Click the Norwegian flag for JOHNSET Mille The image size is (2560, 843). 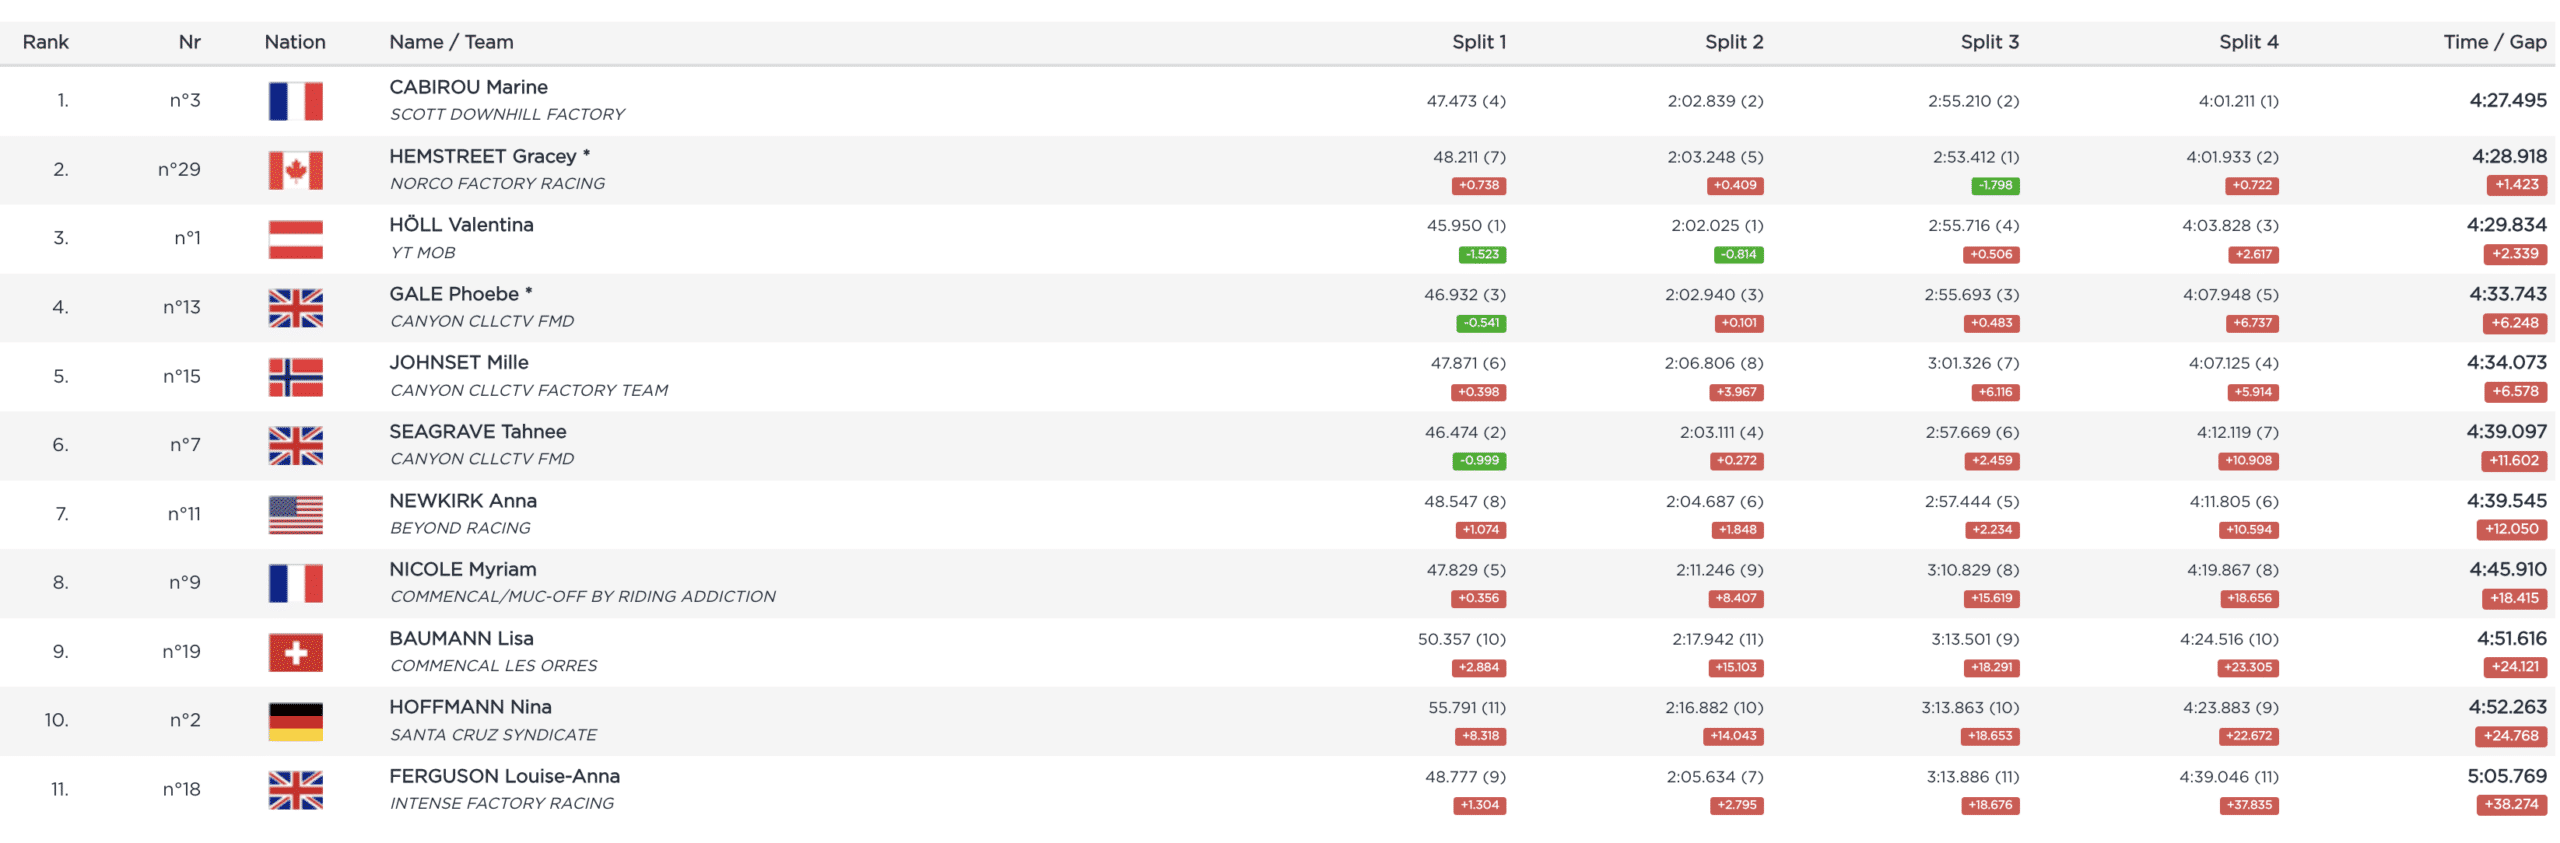tap(295, 377)
